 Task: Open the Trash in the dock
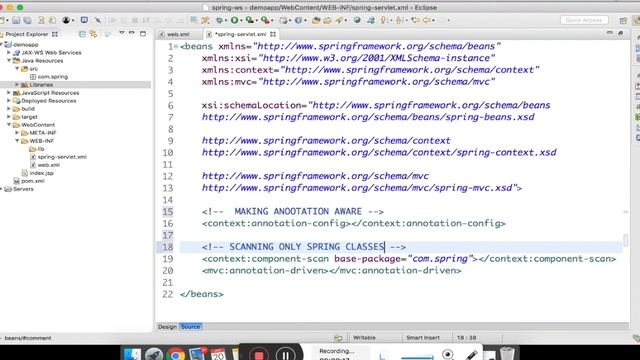point(507,353)
